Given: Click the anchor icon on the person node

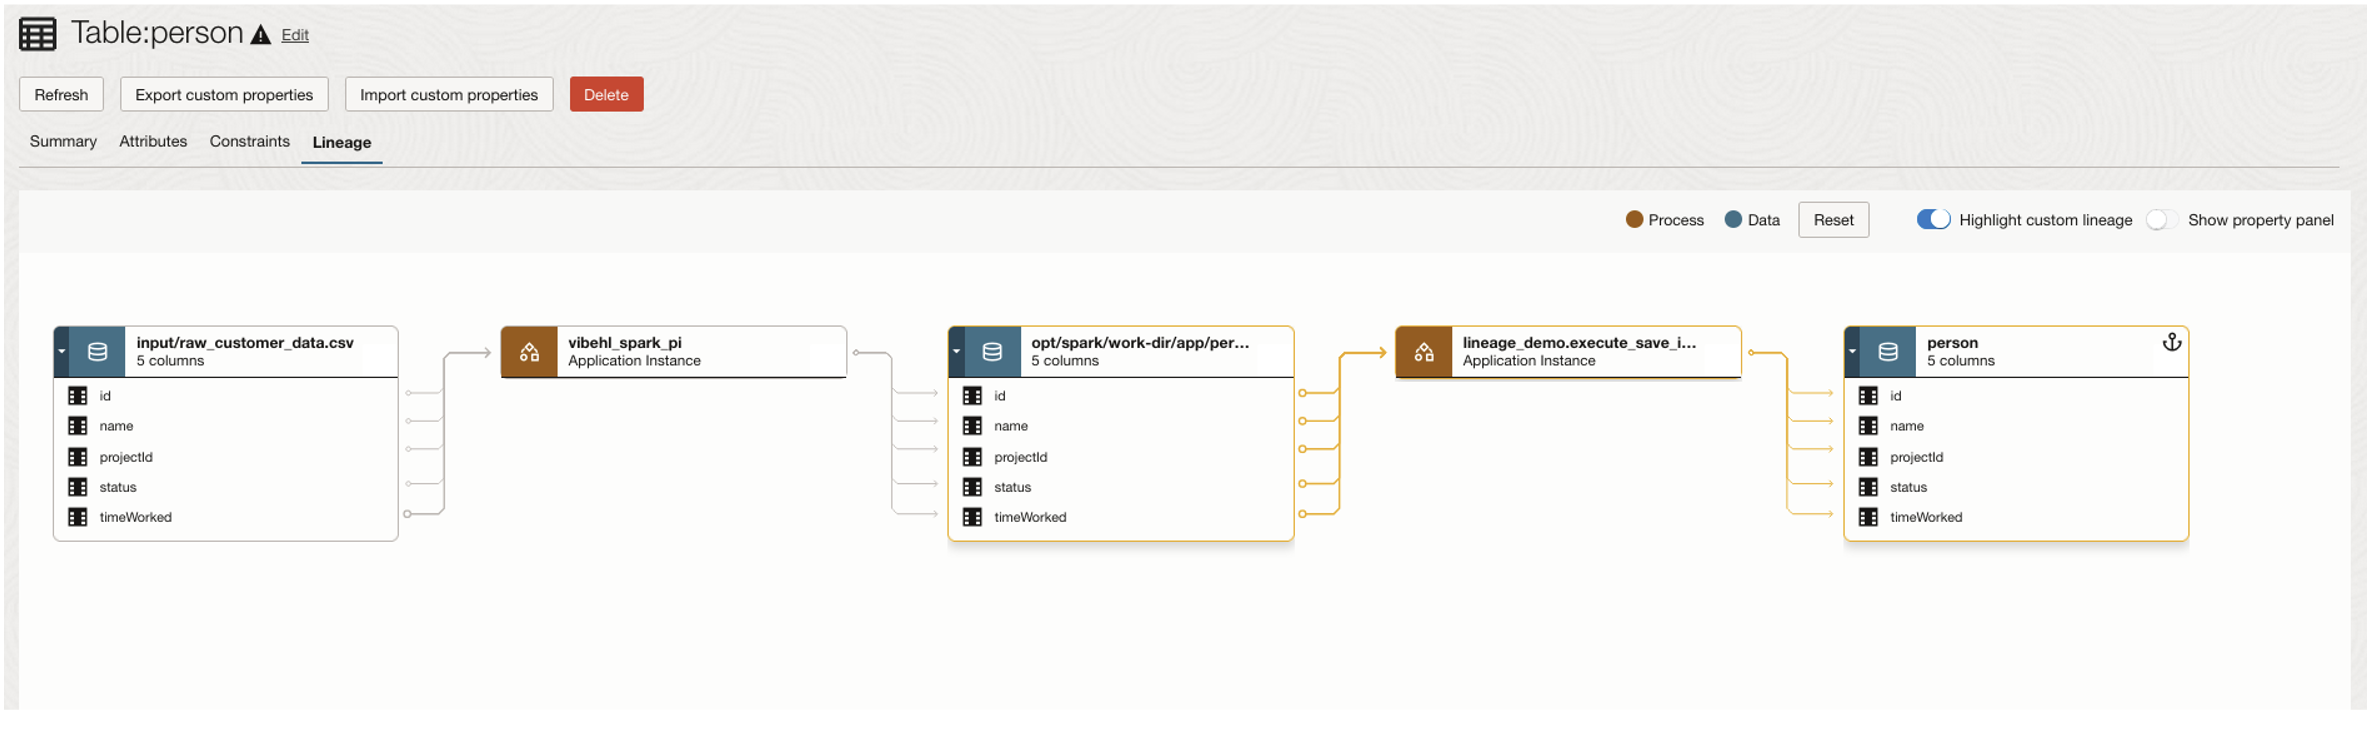Looking at the screenshot, I should (x=2170, y=342).
